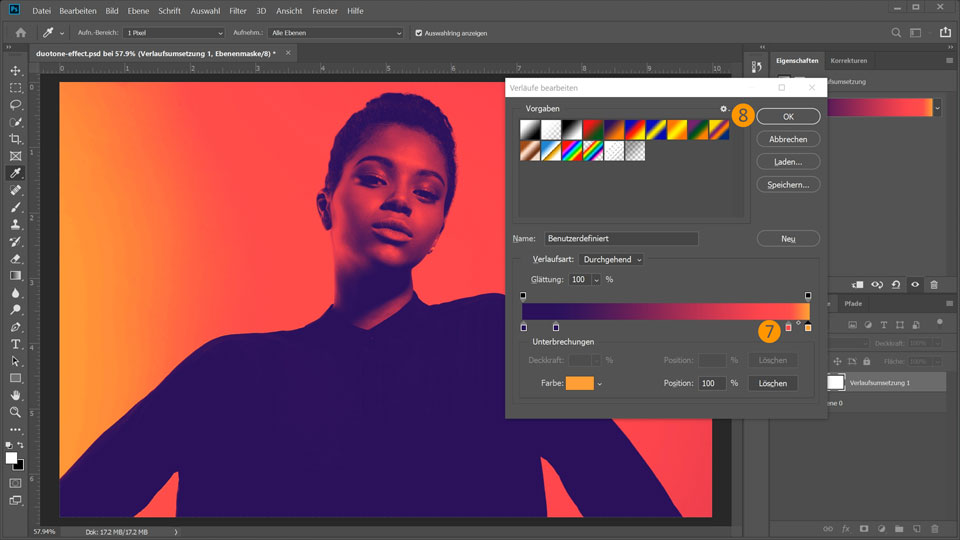
Task: Click the Name field 'Benutzerdefiniert'
Action: (x=620, y=239)
